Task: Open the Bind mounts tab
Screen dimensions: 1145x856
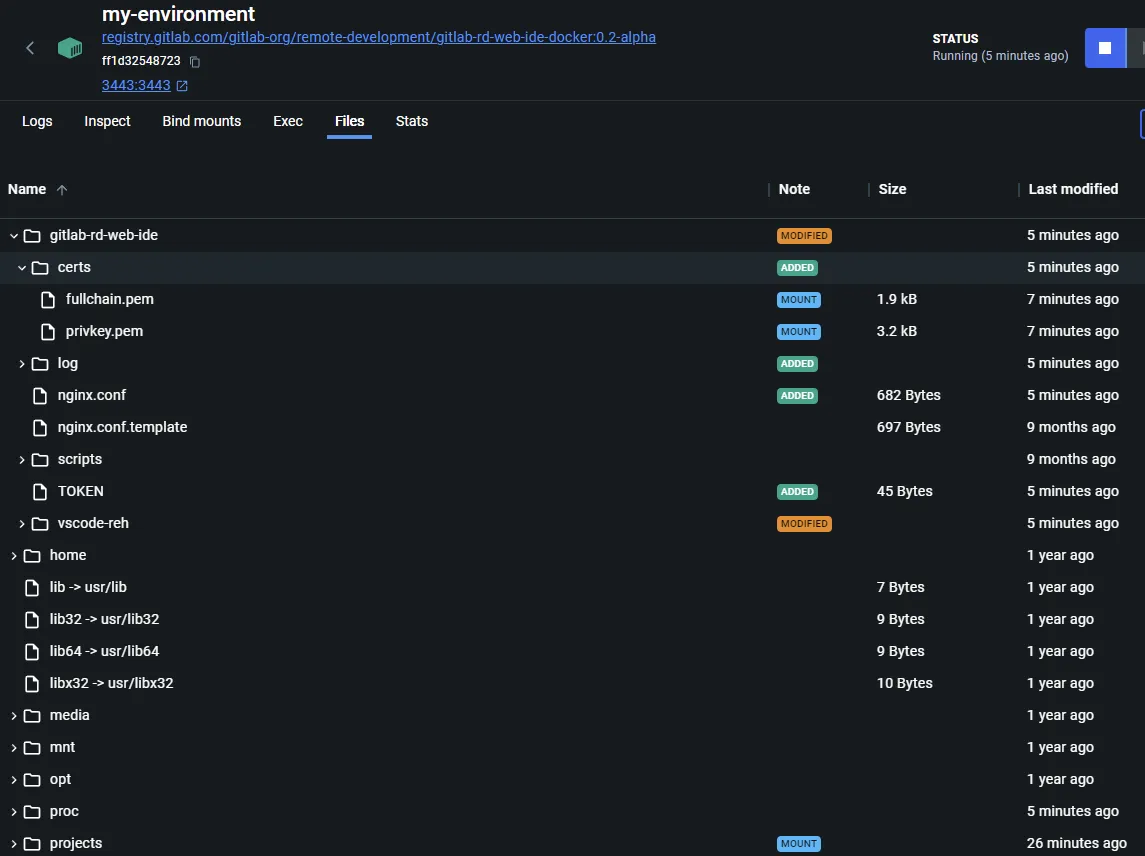Action: 202,121
